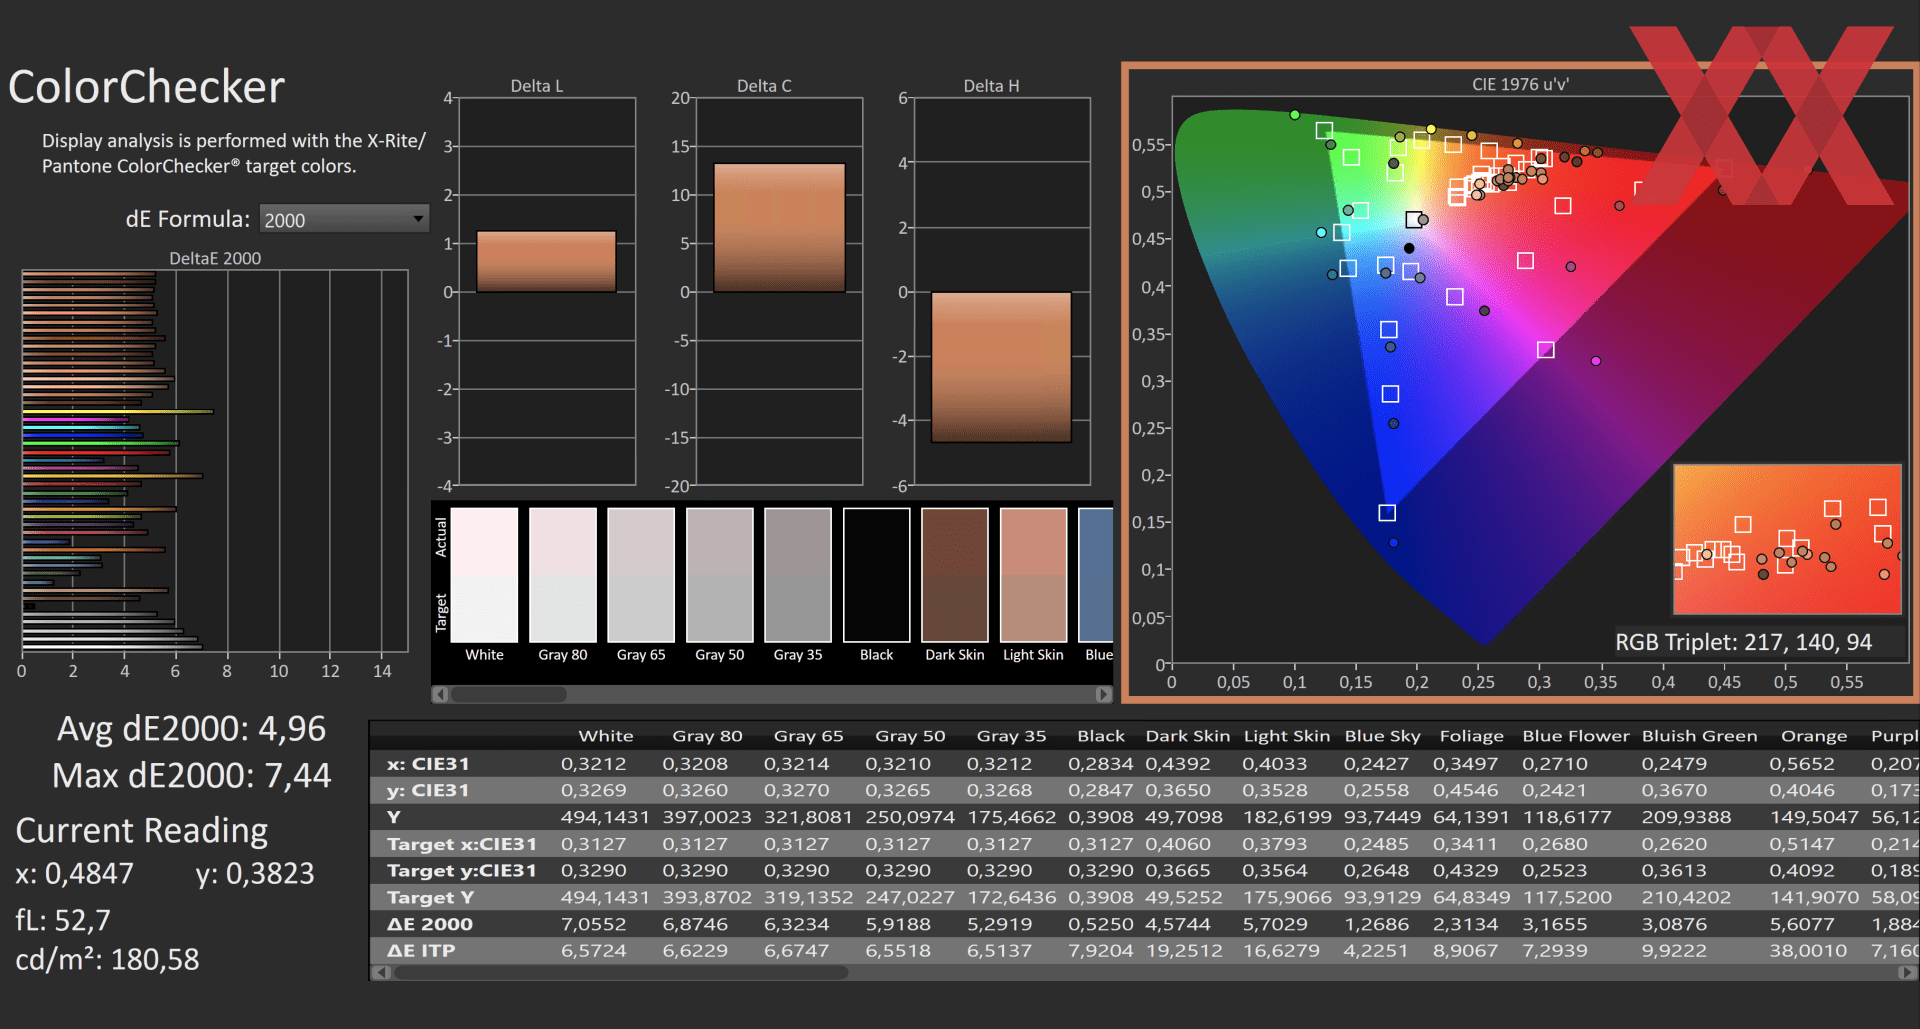The image size is (1920, 1029).
Task: Select the Gray 80 column header
Action: (707, 736)
